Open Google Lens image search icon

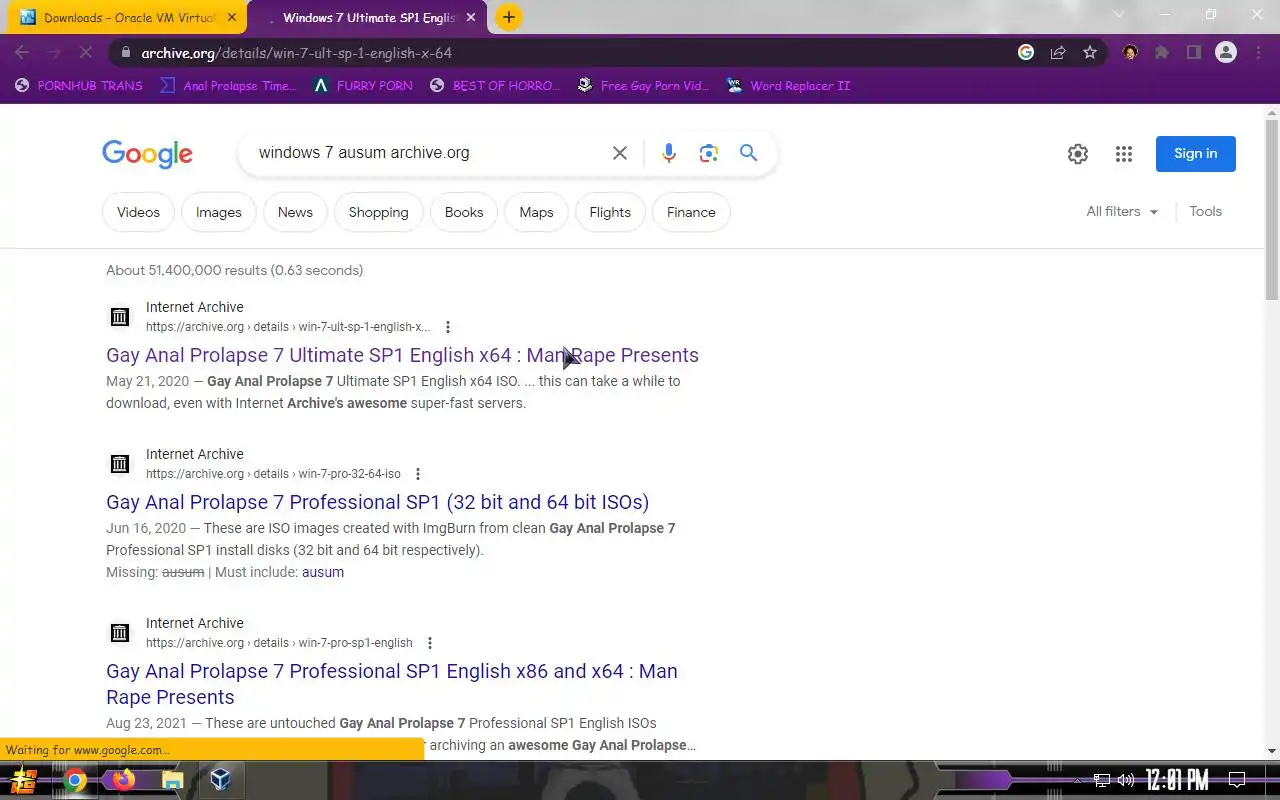click(x=709, y=153)
